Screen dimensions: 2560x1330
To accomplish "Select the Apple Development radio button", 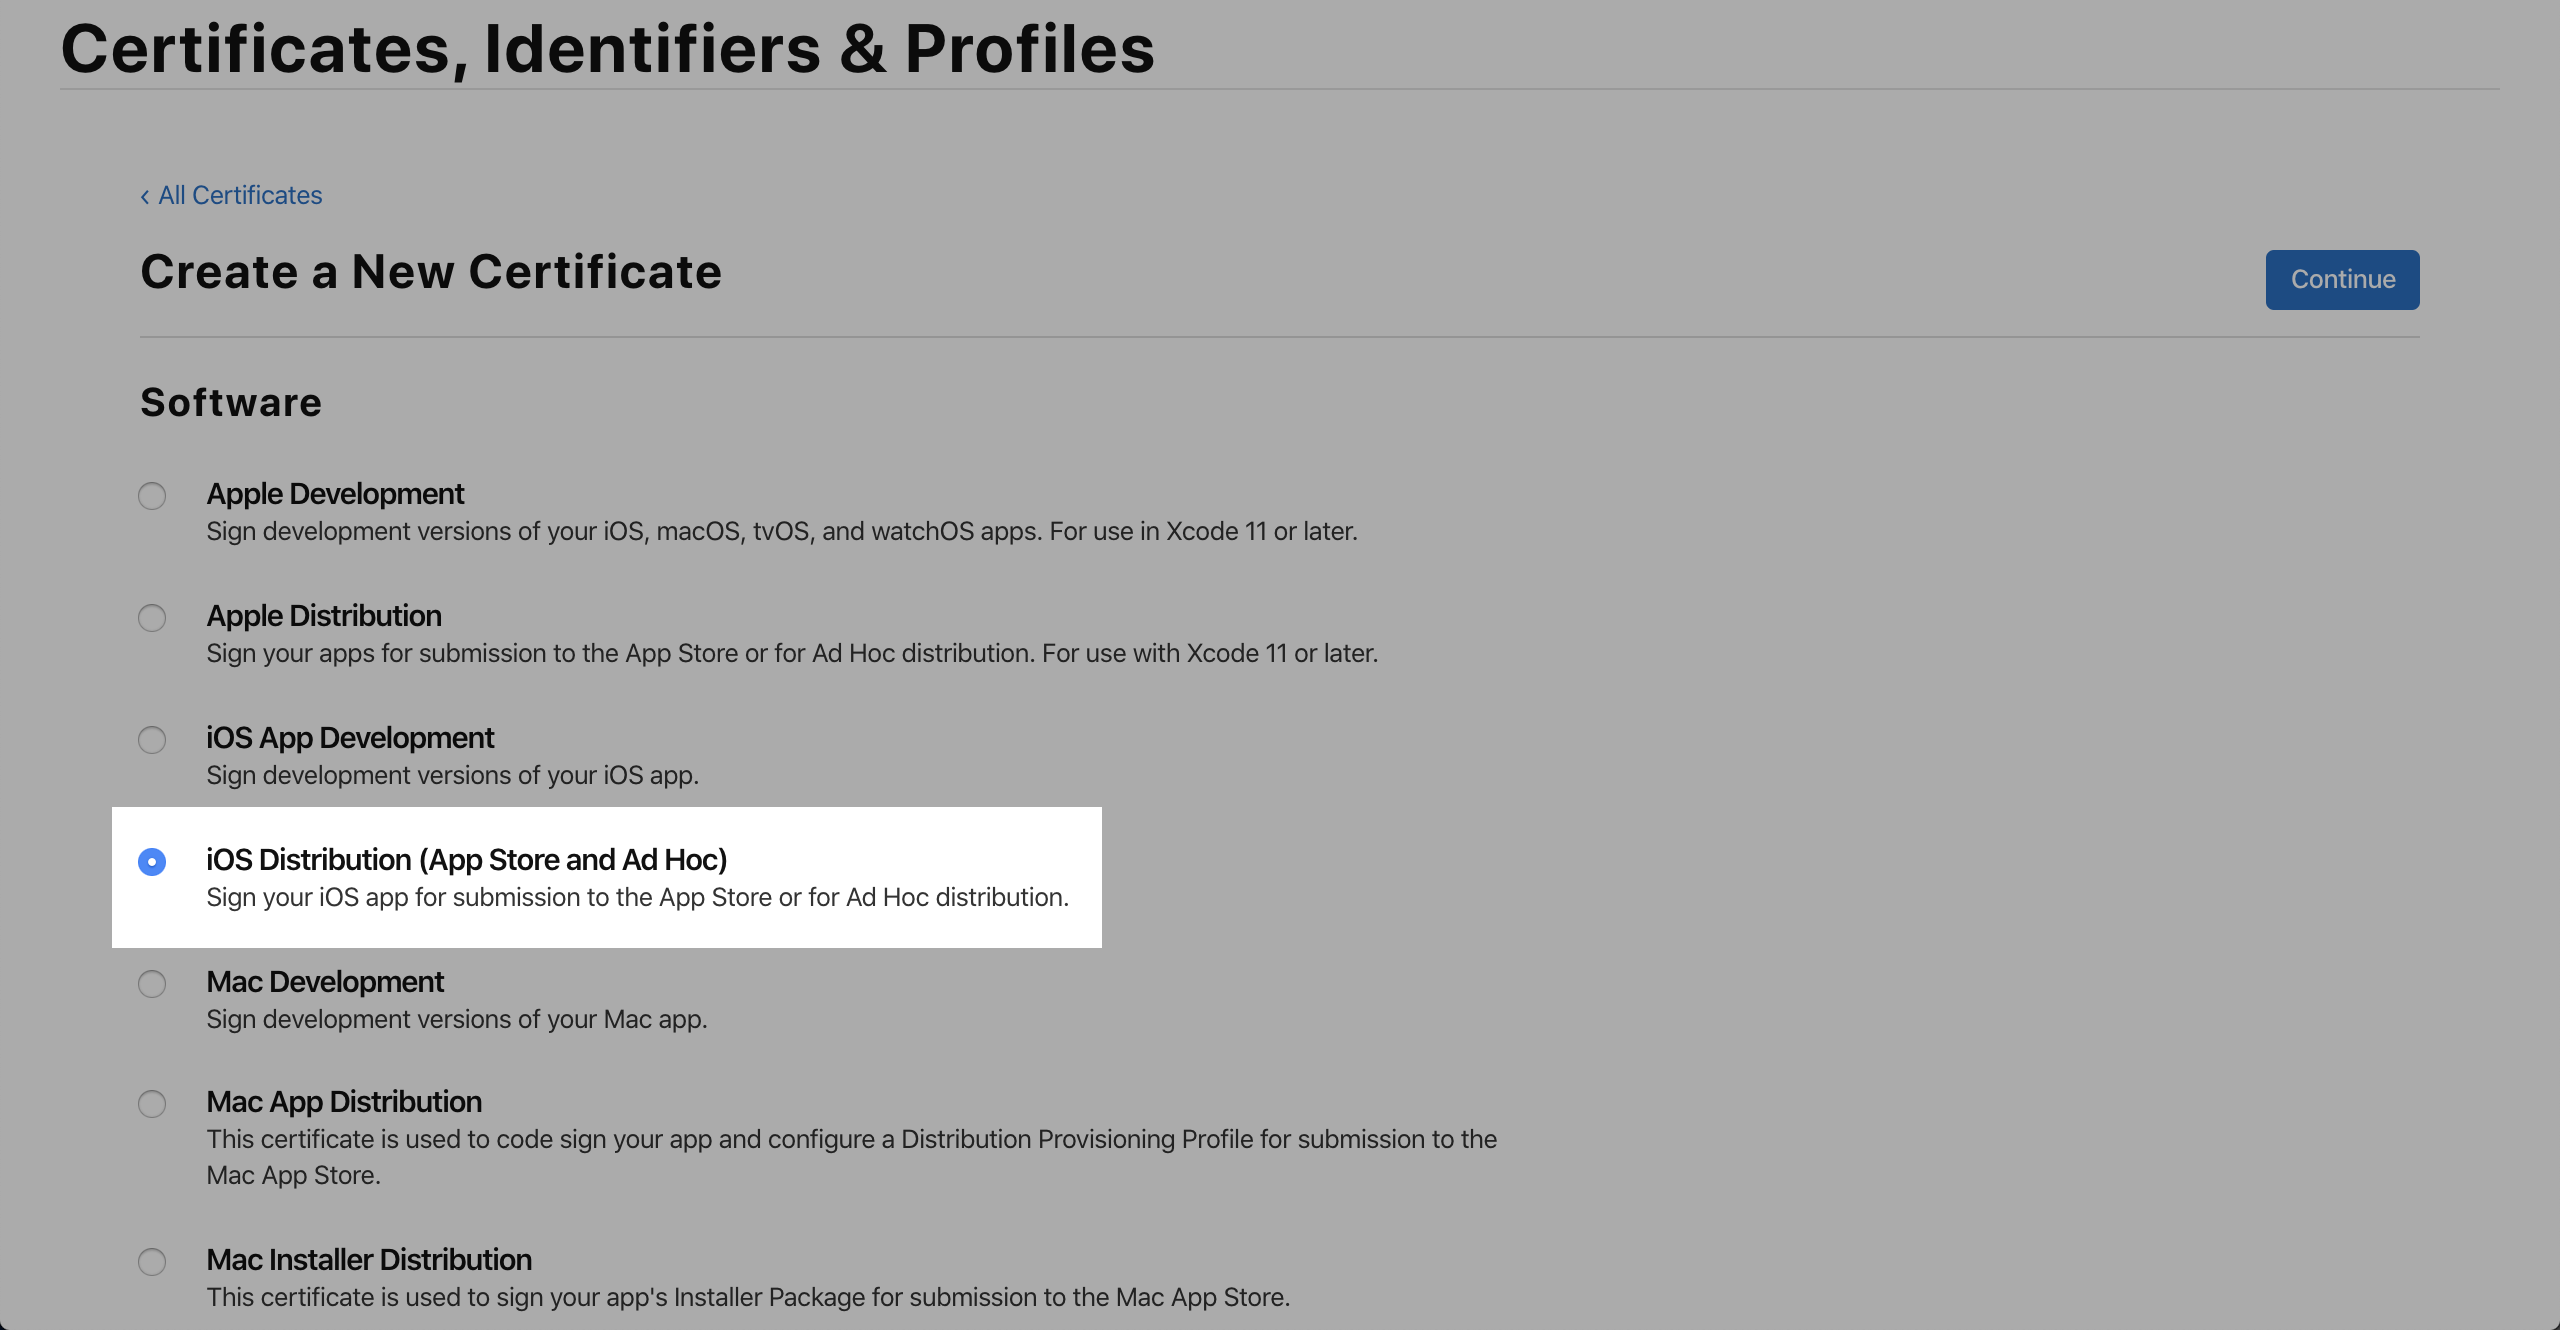I will coord(152,496).
